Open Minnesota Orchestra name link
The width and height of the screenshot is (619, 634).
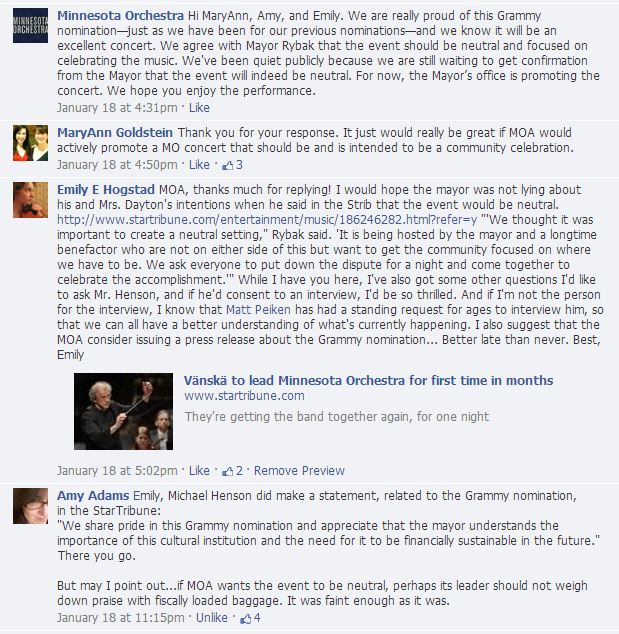coord(120,16)
